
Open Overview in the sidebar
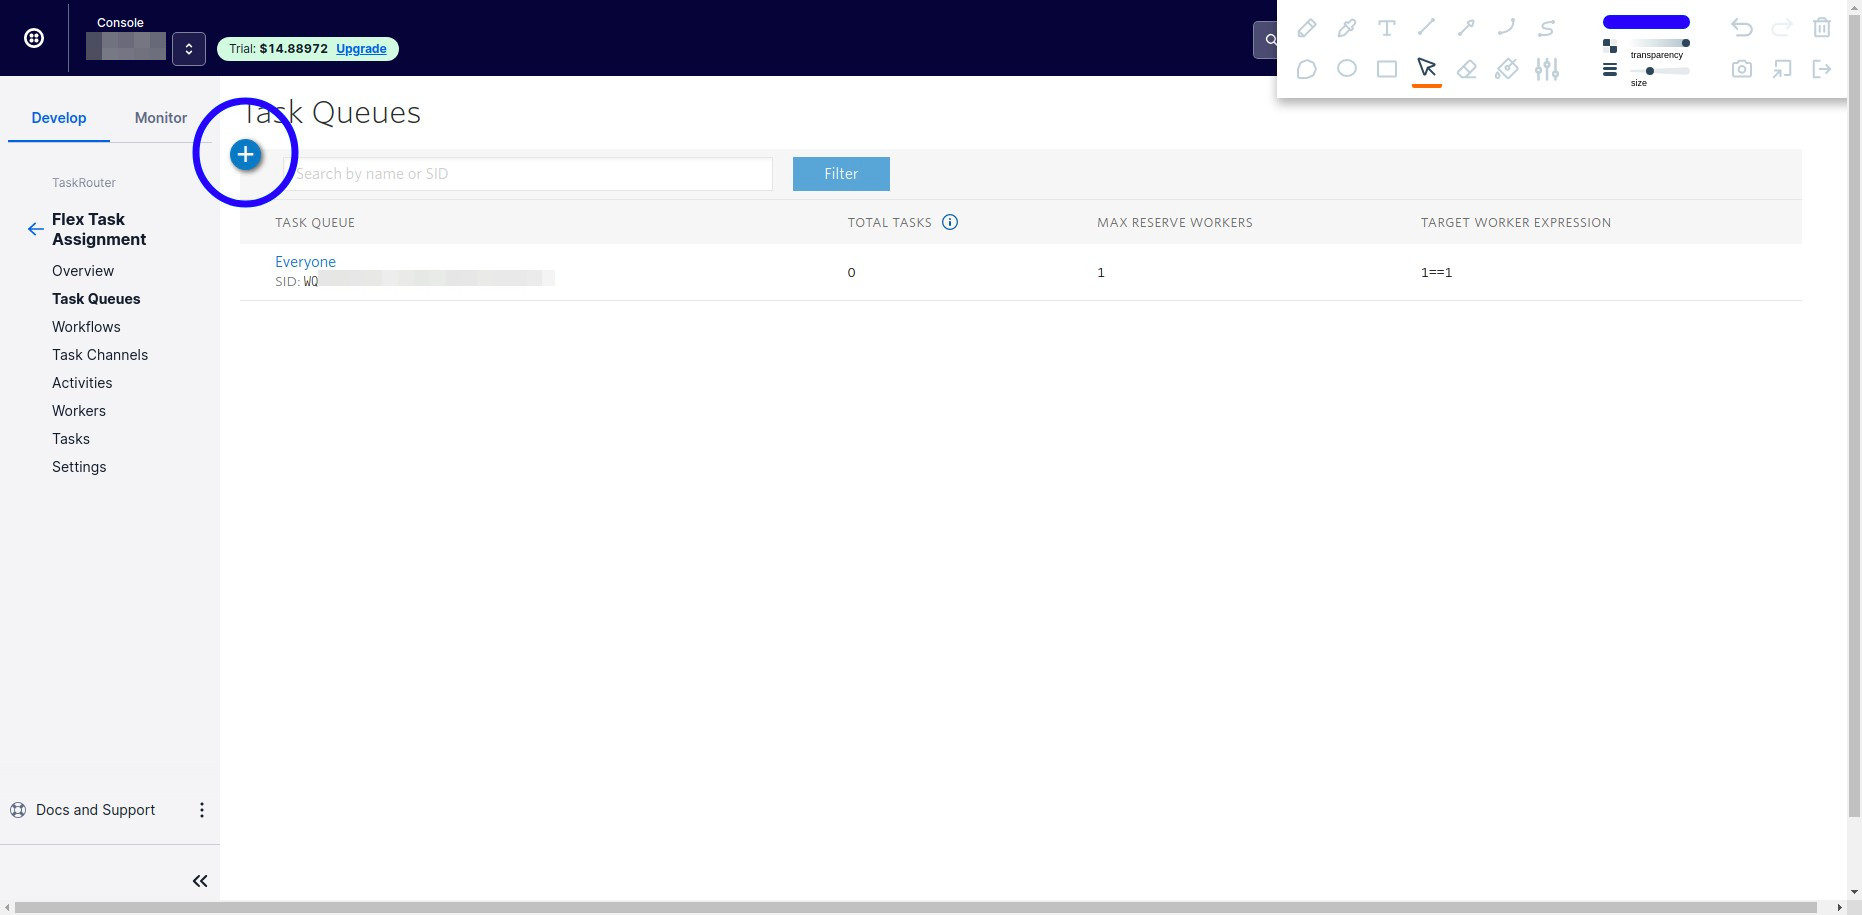tap(83, 271)
